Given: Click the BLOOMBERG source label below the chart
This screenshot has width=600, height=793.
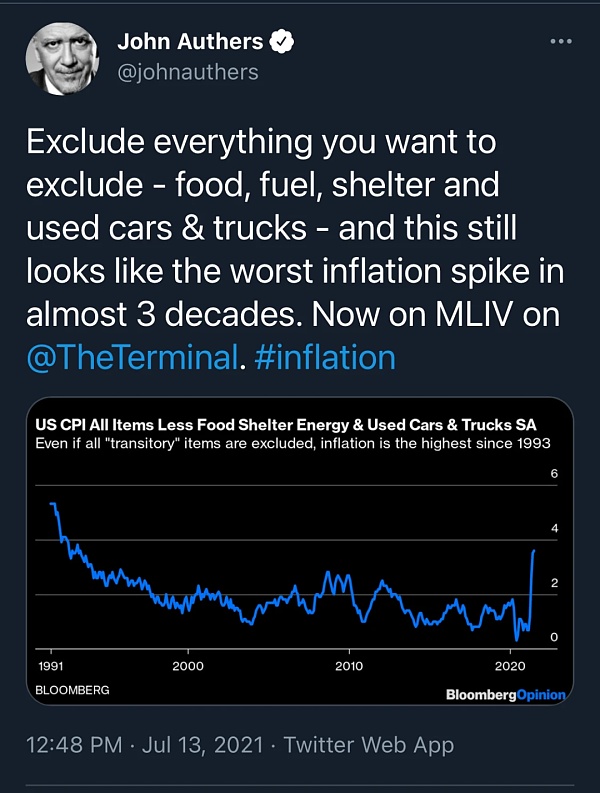Looking at the screenshot, I should 72,690.
